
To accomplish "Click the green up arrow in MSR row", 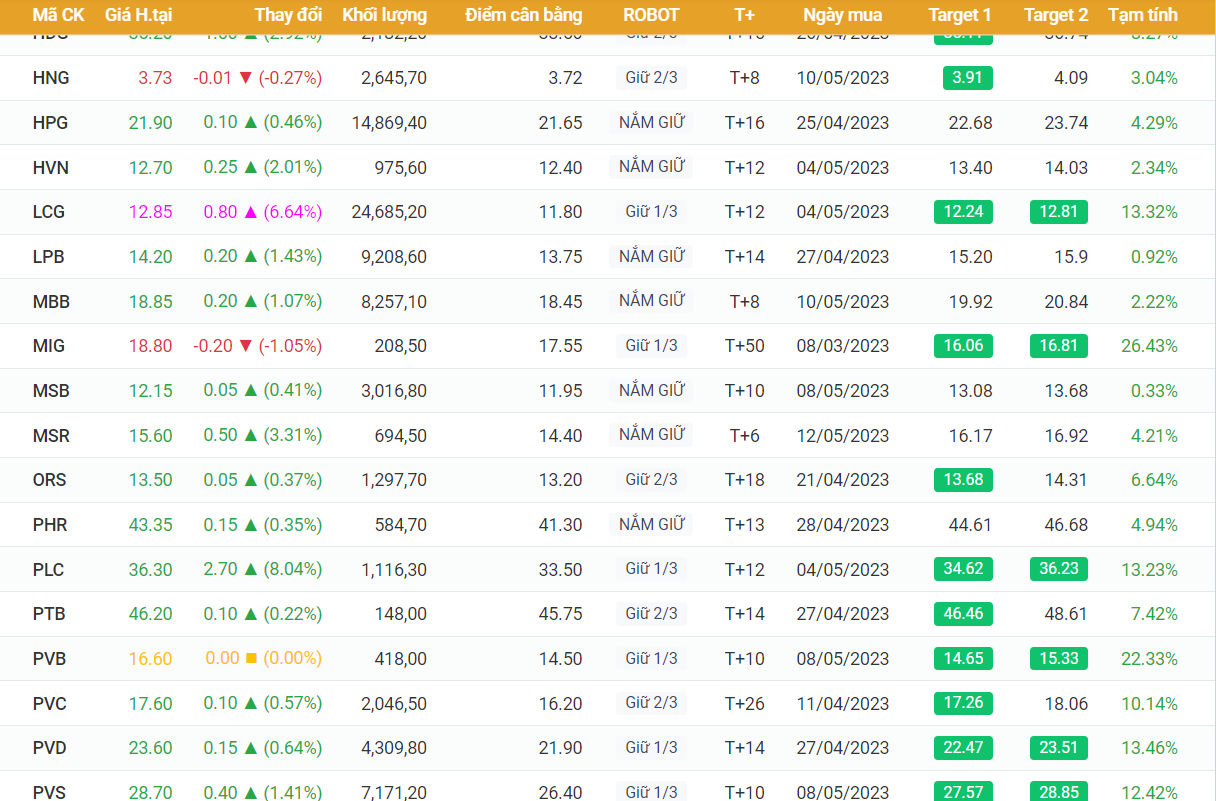I will (251, 435).
